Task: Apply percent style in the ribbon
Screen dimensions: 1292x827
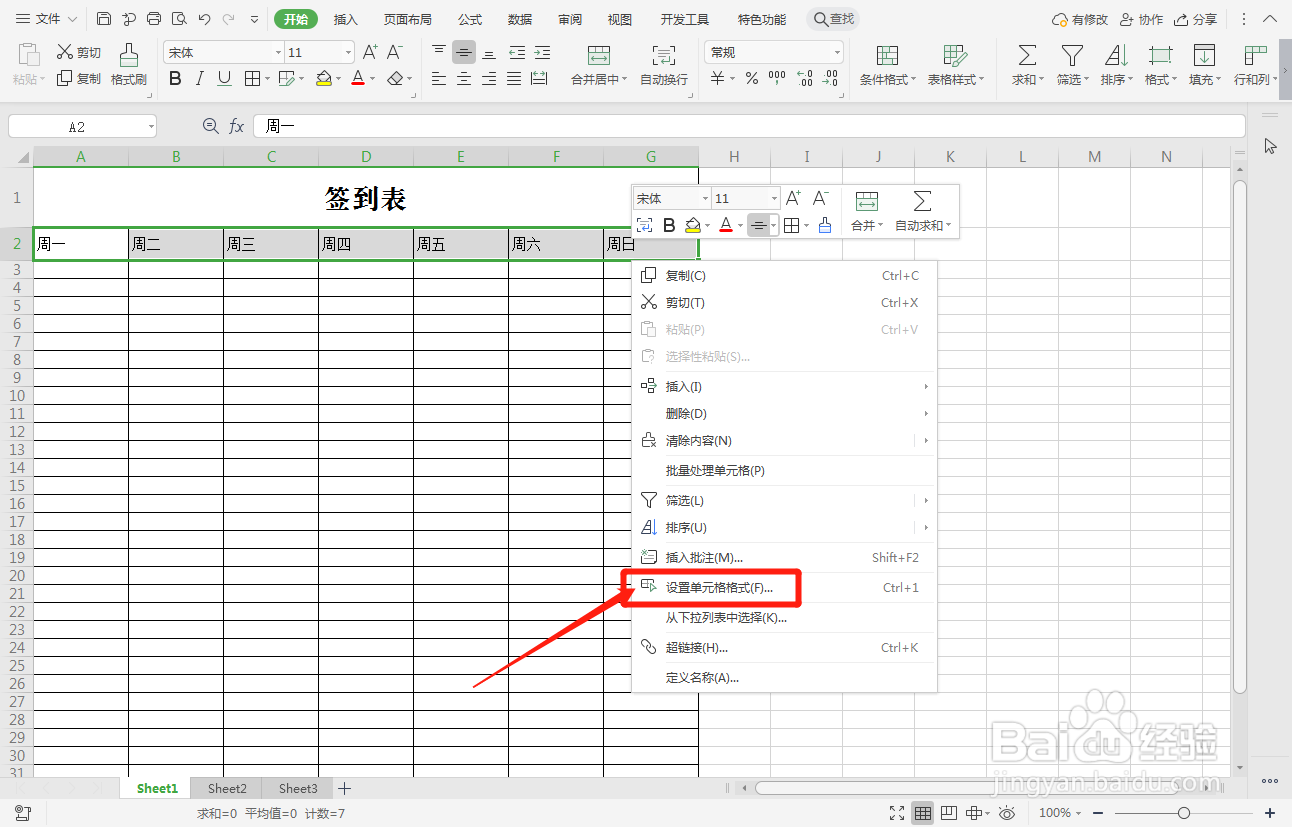Action: 751,78
